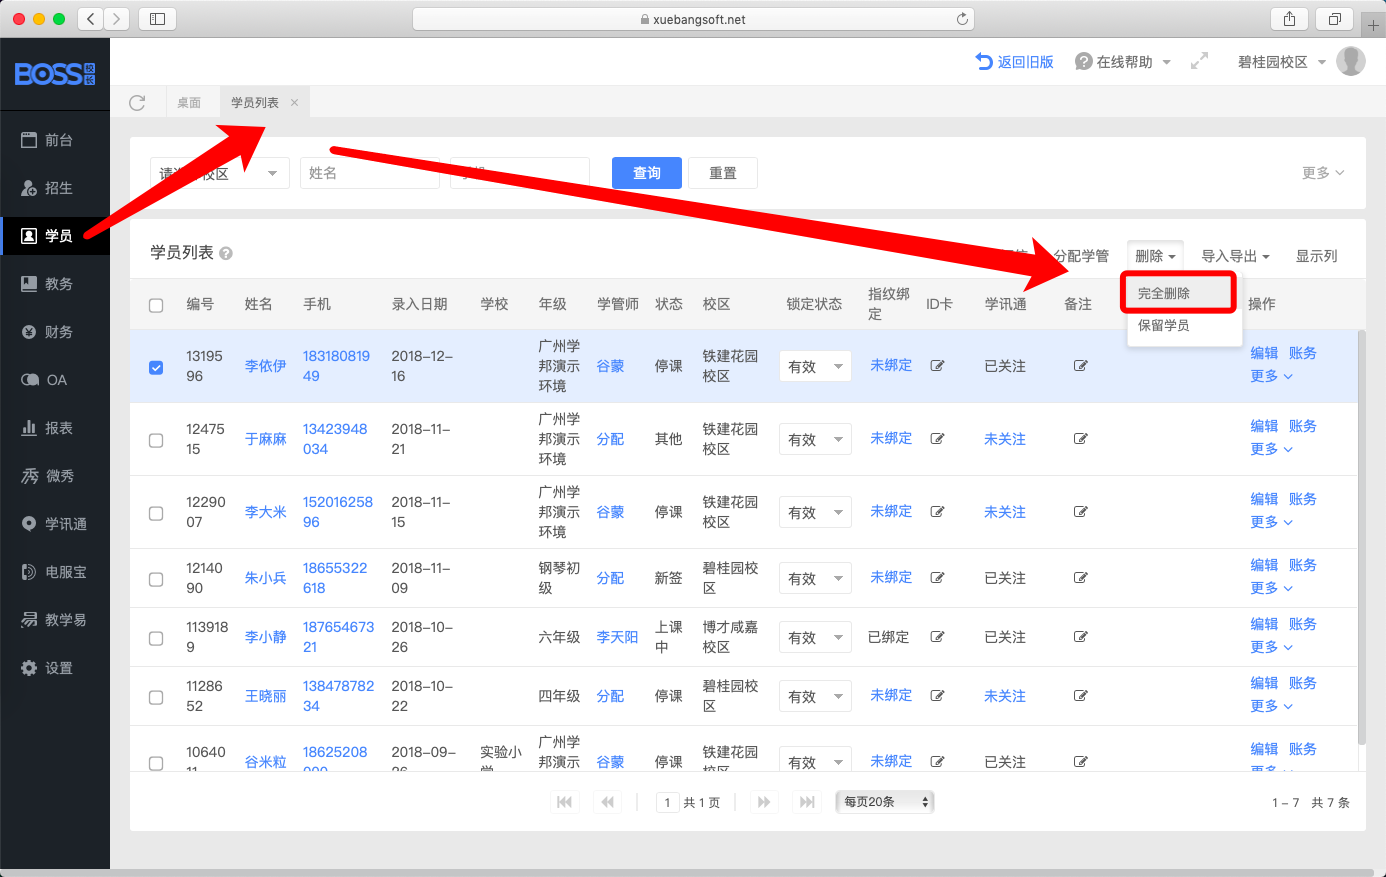
Task: Click 返回旧版 link
Action: pyautogui.click(x=1015, y=62)
